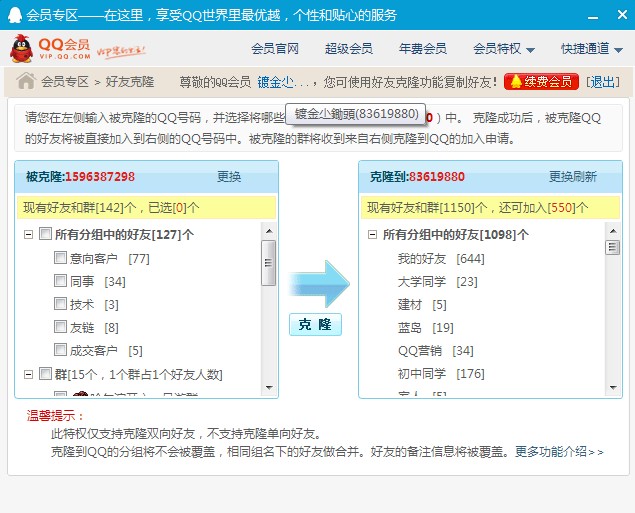Viewport: 635px width, 513px height.
Task: Click the left friend list scrollbar thumb
Action: (x=268, y=263)
